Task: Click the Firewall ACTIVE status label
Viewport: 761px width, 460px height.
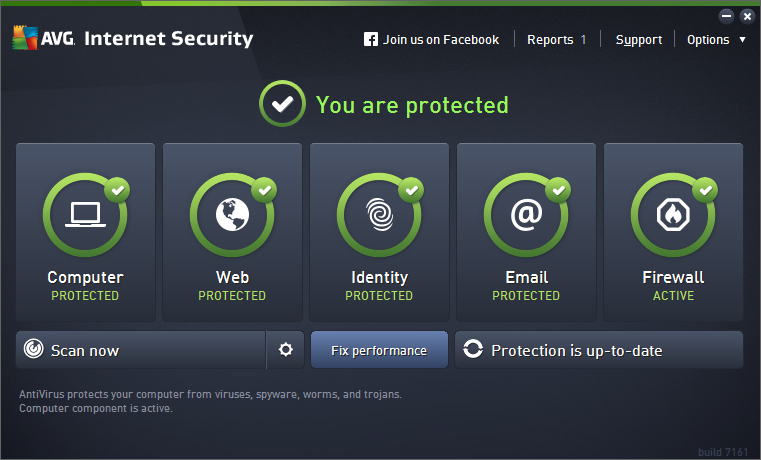Action: tap(673, 296)
